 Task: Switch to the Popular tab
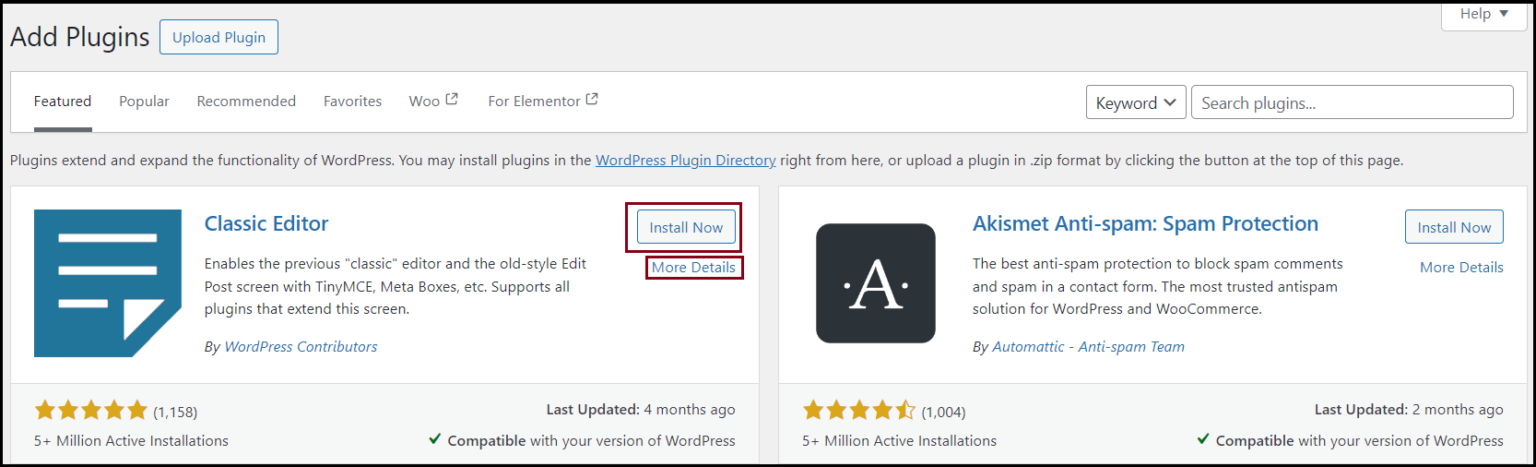[144, 101]
